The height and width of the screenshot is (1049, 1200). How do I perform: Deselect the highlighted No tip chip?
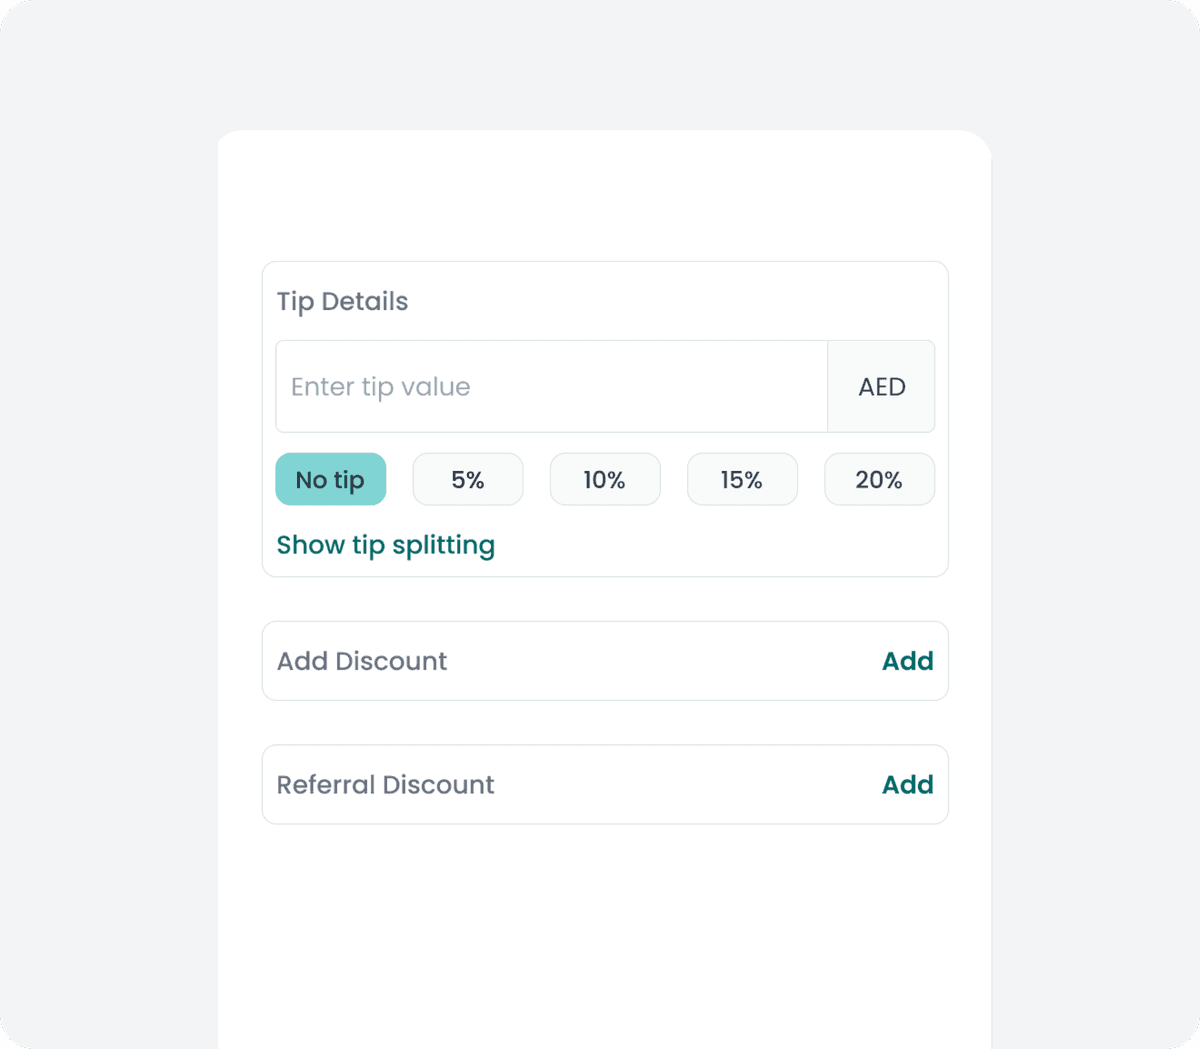tap(330, 479)
